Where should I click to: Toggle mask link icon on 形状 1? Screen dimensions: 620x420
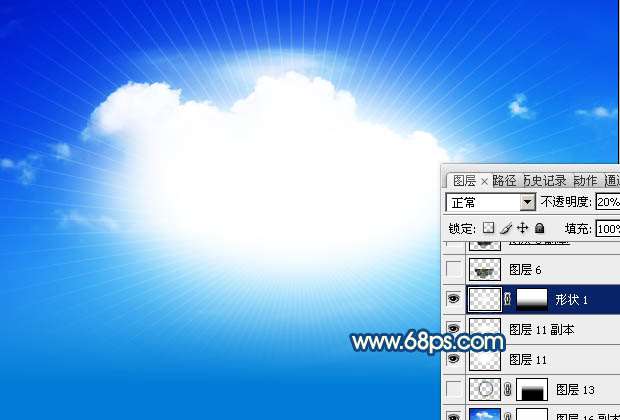point(508,299)
